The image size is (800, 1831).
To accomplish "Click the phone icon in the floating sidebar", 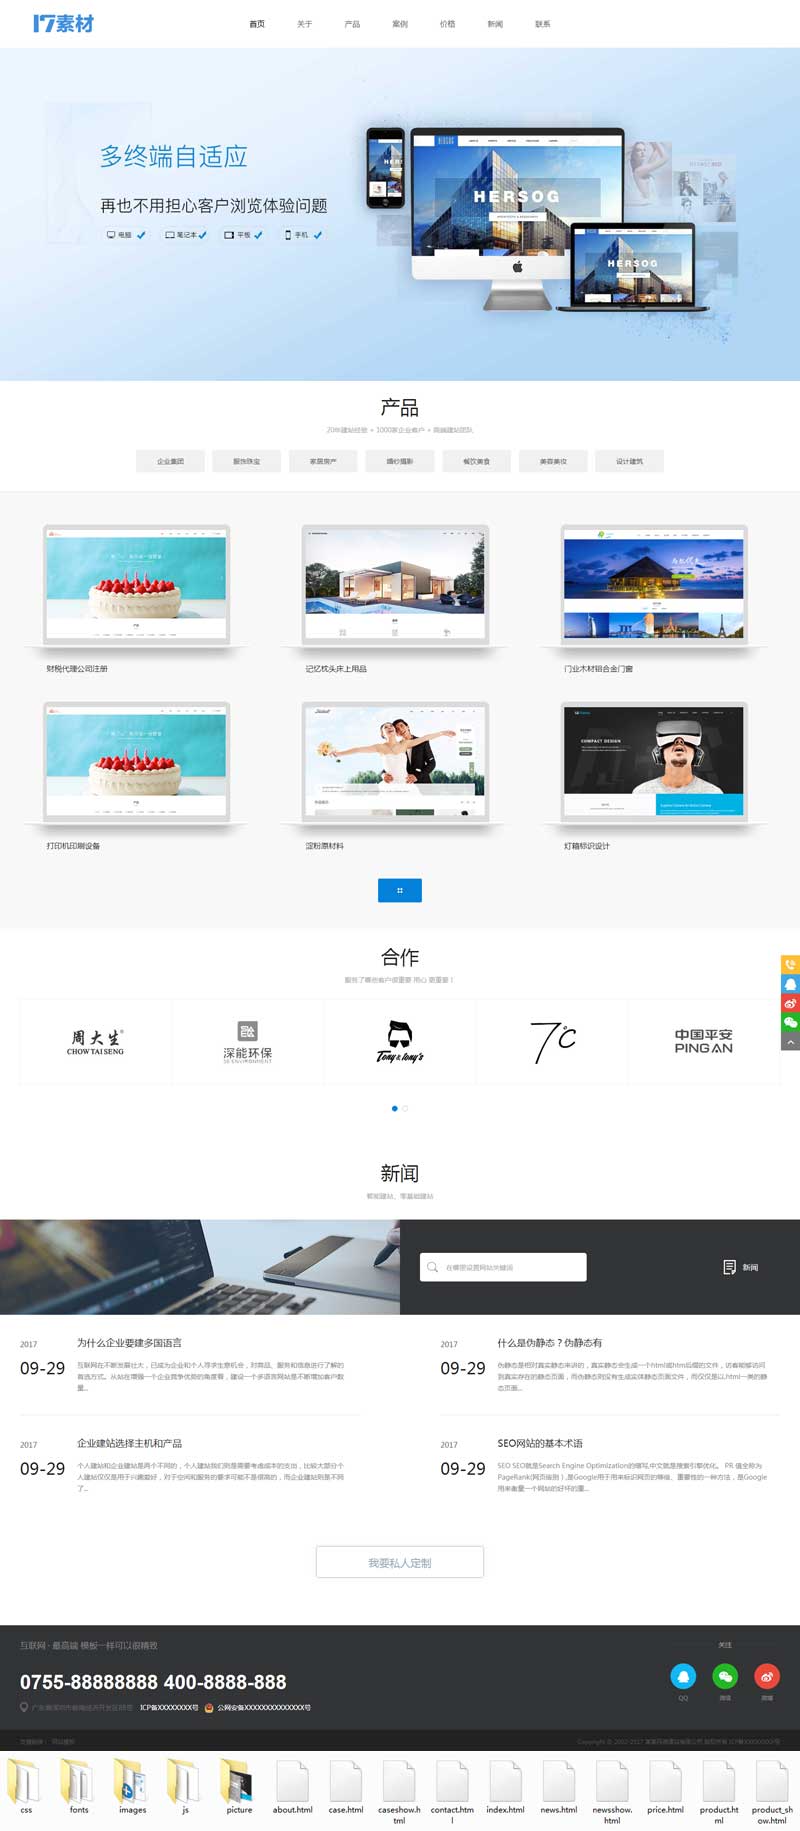I will click(790, 965).
